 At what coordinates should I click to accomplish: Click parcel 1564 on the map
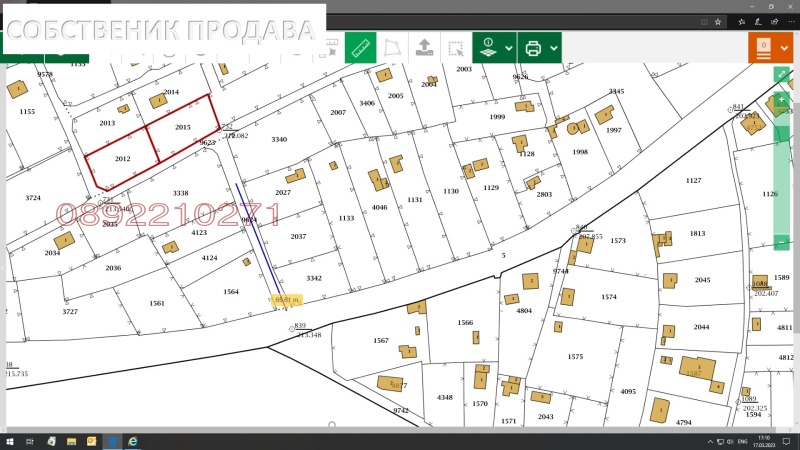coord(231,292)
